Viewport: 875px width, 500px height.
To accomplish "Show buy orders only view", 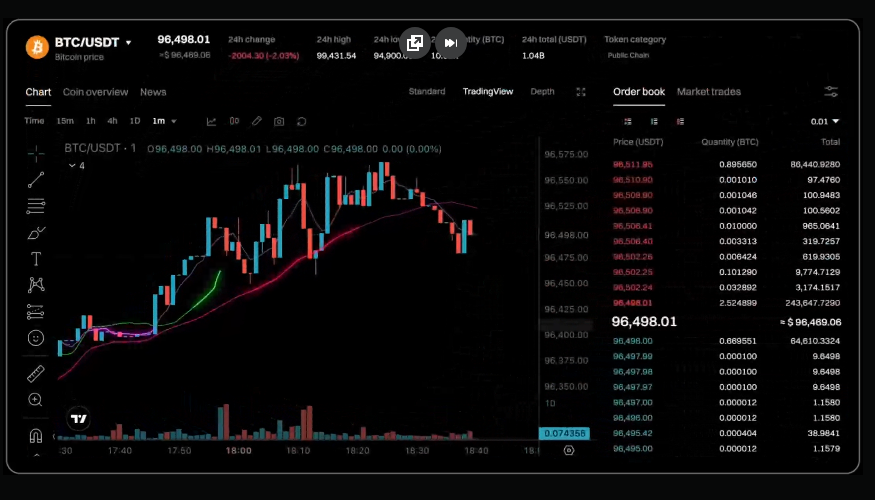I will tap(654, 121).
